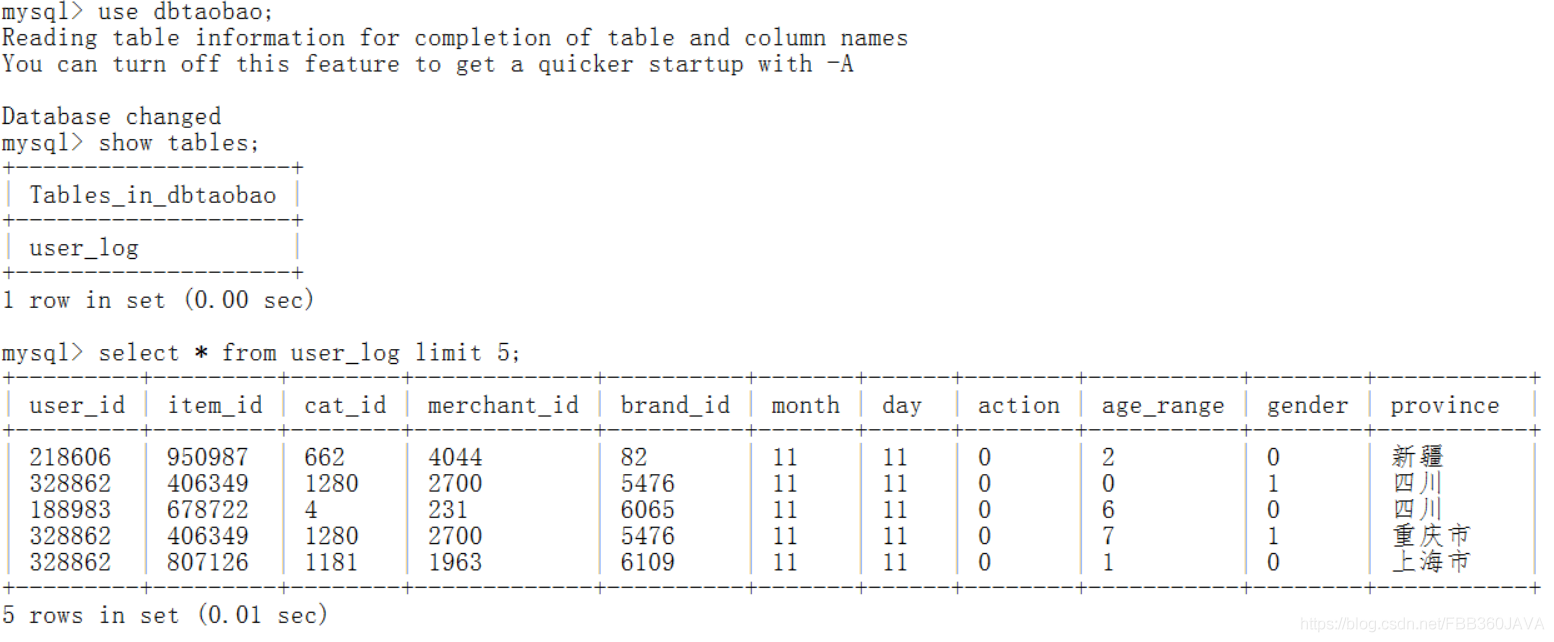Click item_id value 950987

[x=208, y=457]
